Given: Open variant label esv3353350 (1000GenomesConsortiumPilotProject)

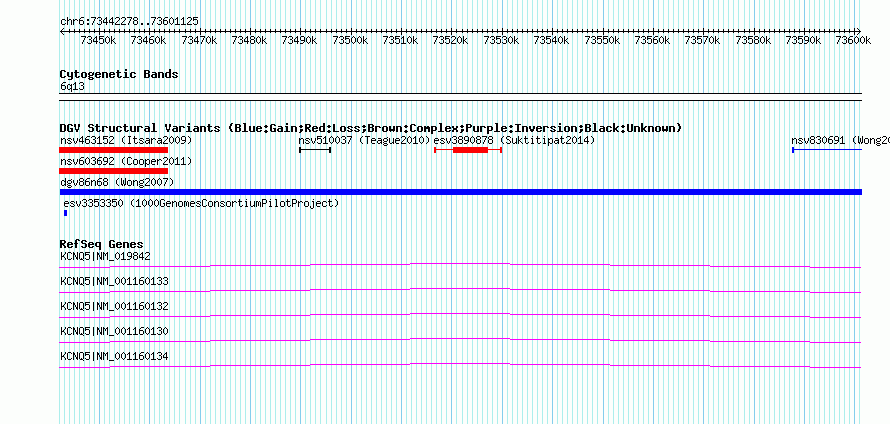Looking at the screenshot, I should click(x=201, y=203).
